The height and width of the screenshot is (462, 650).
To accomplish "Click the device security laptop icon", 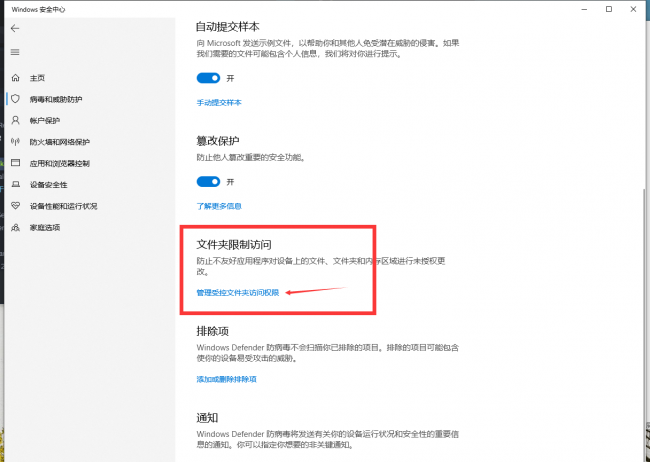I will click(x=15, y=185).
